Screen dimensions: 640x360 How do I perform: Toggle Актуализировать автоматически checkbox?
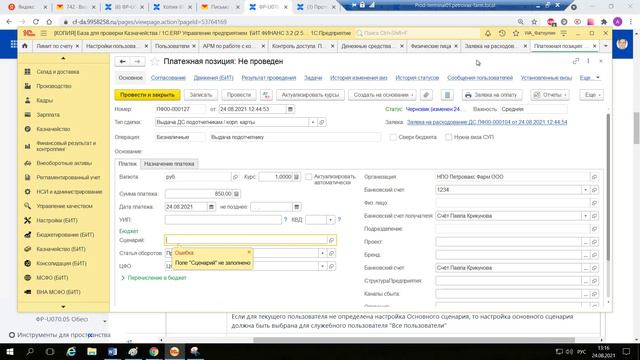coord(309,177)
